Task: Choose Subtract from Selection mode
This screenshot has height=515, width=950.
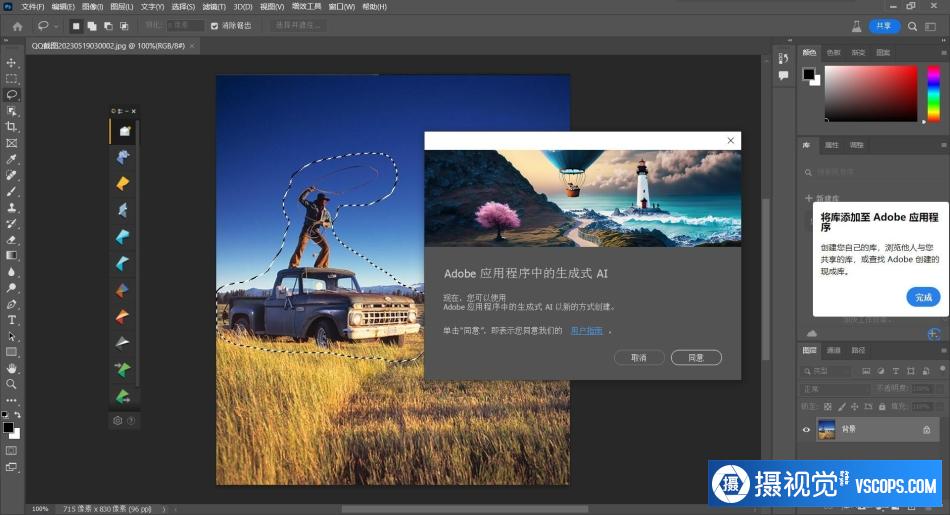Action: pyautogui.click(x=108, y=26)
